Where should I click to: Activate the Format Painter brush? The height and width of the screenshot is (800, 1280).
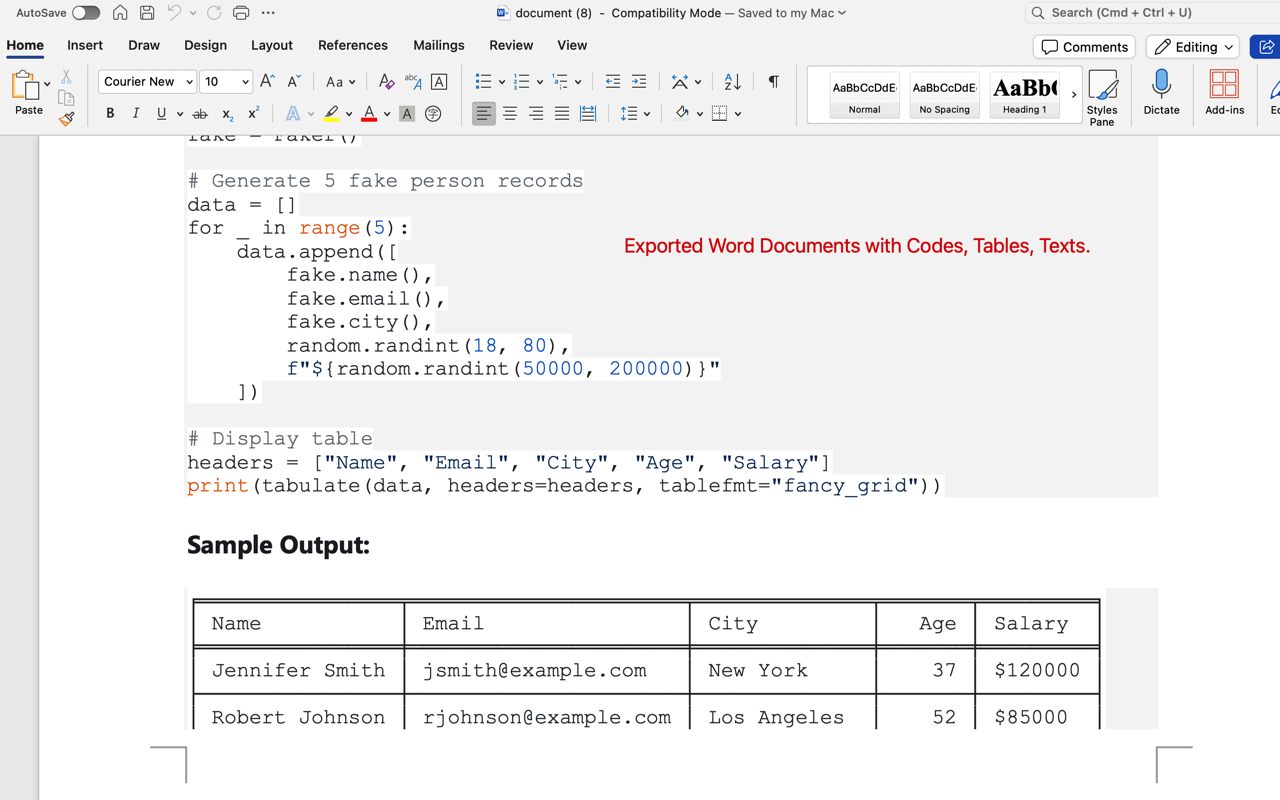click(x=66, y=119)
